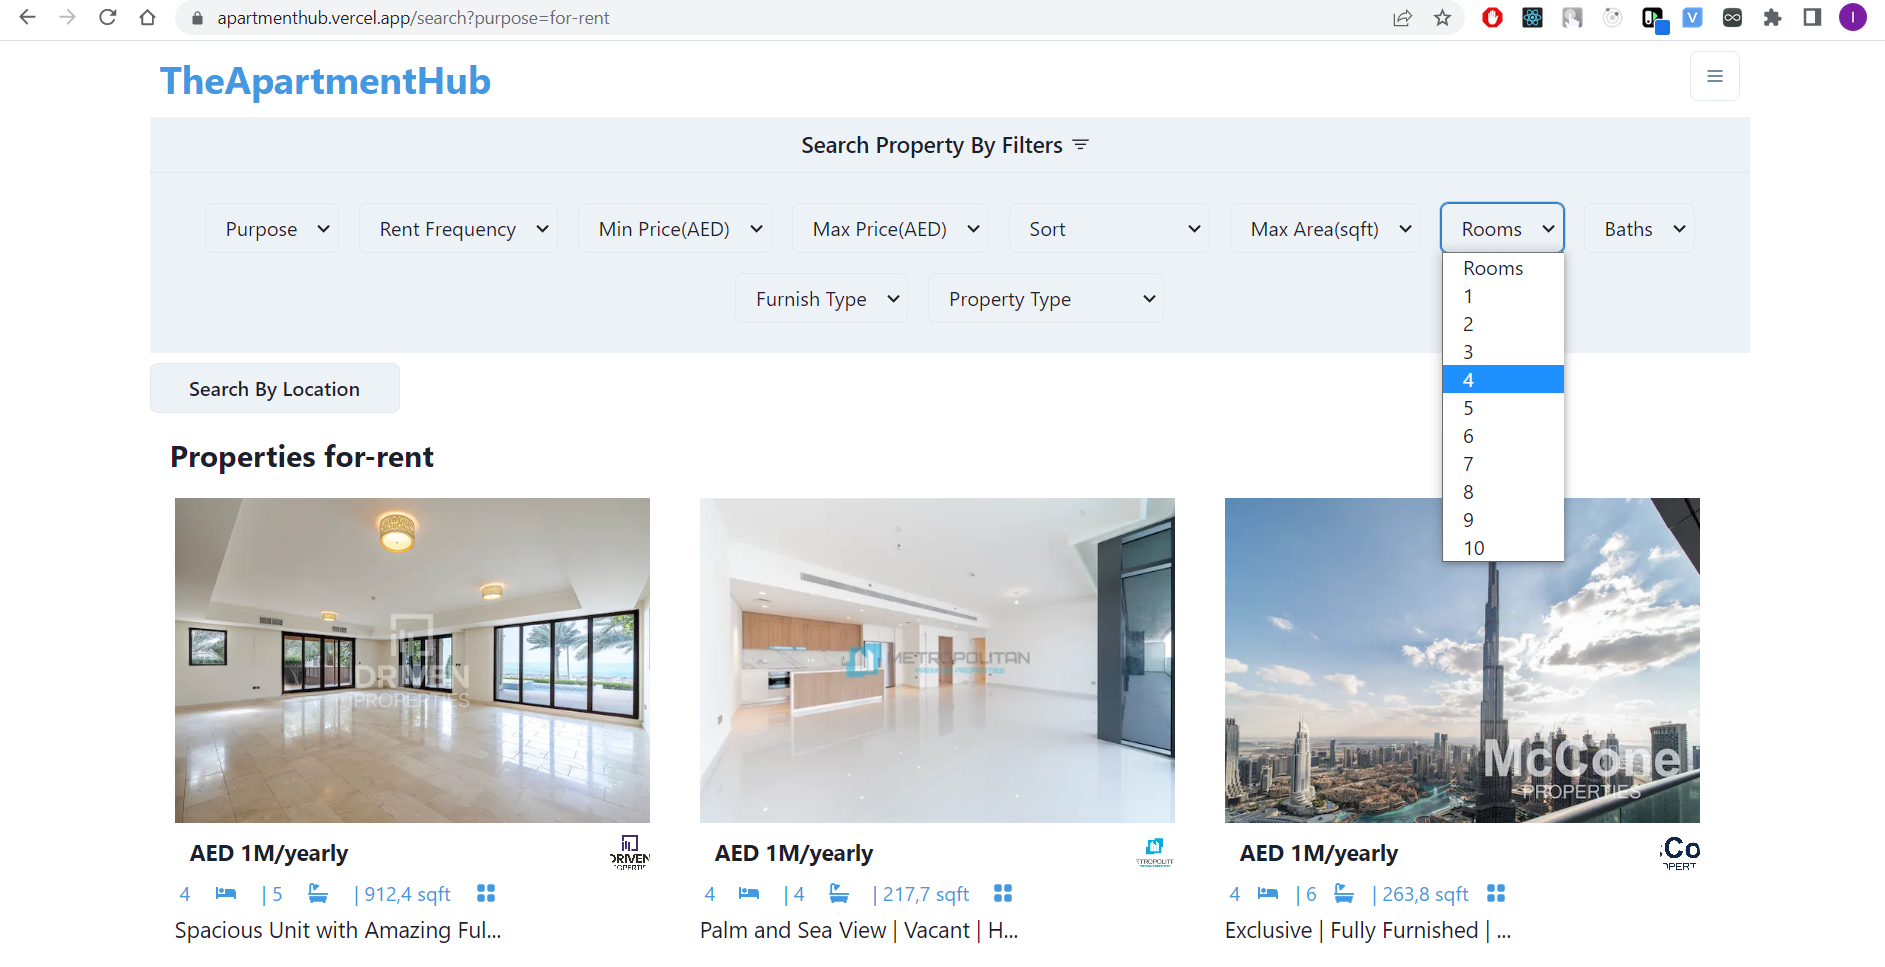Click the TheApartmentHub logo link
The width and height of the screenshot is (1885, 967).
pos(325,80)
